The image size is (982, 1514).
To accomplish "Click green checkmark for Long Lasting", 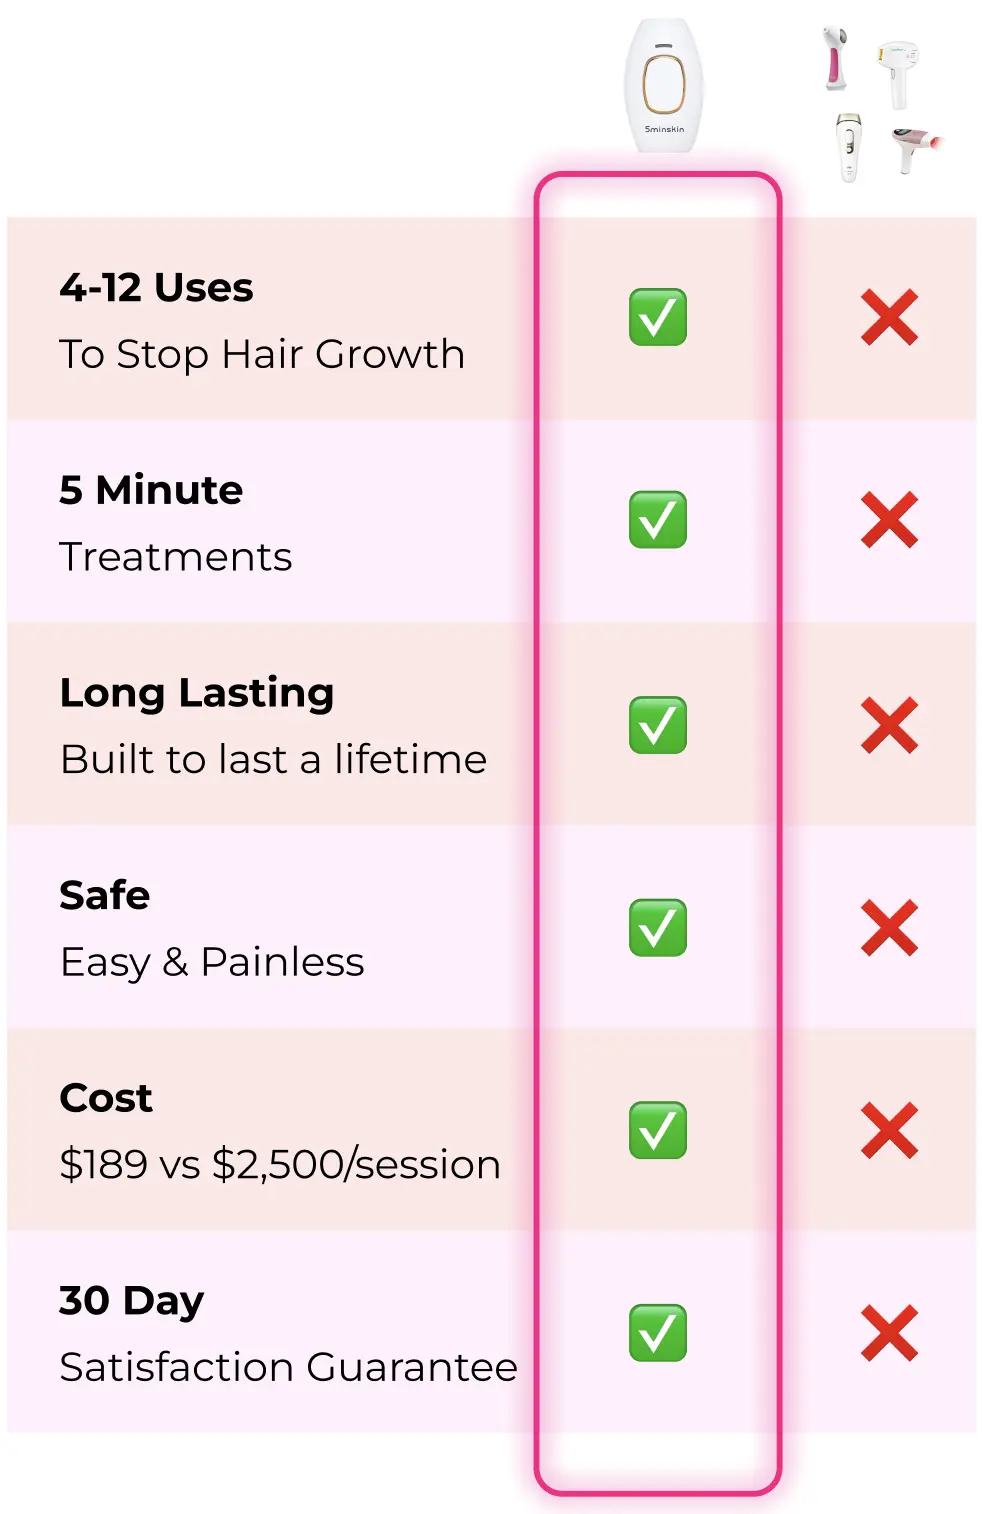I will (658, 725).
